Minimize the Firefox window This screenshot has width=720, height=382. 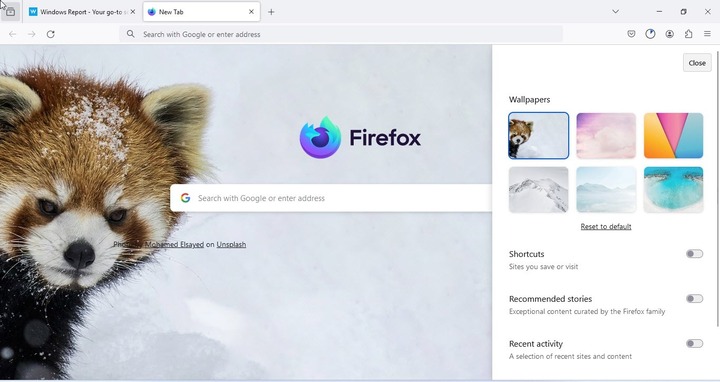[x=659, y=11]
